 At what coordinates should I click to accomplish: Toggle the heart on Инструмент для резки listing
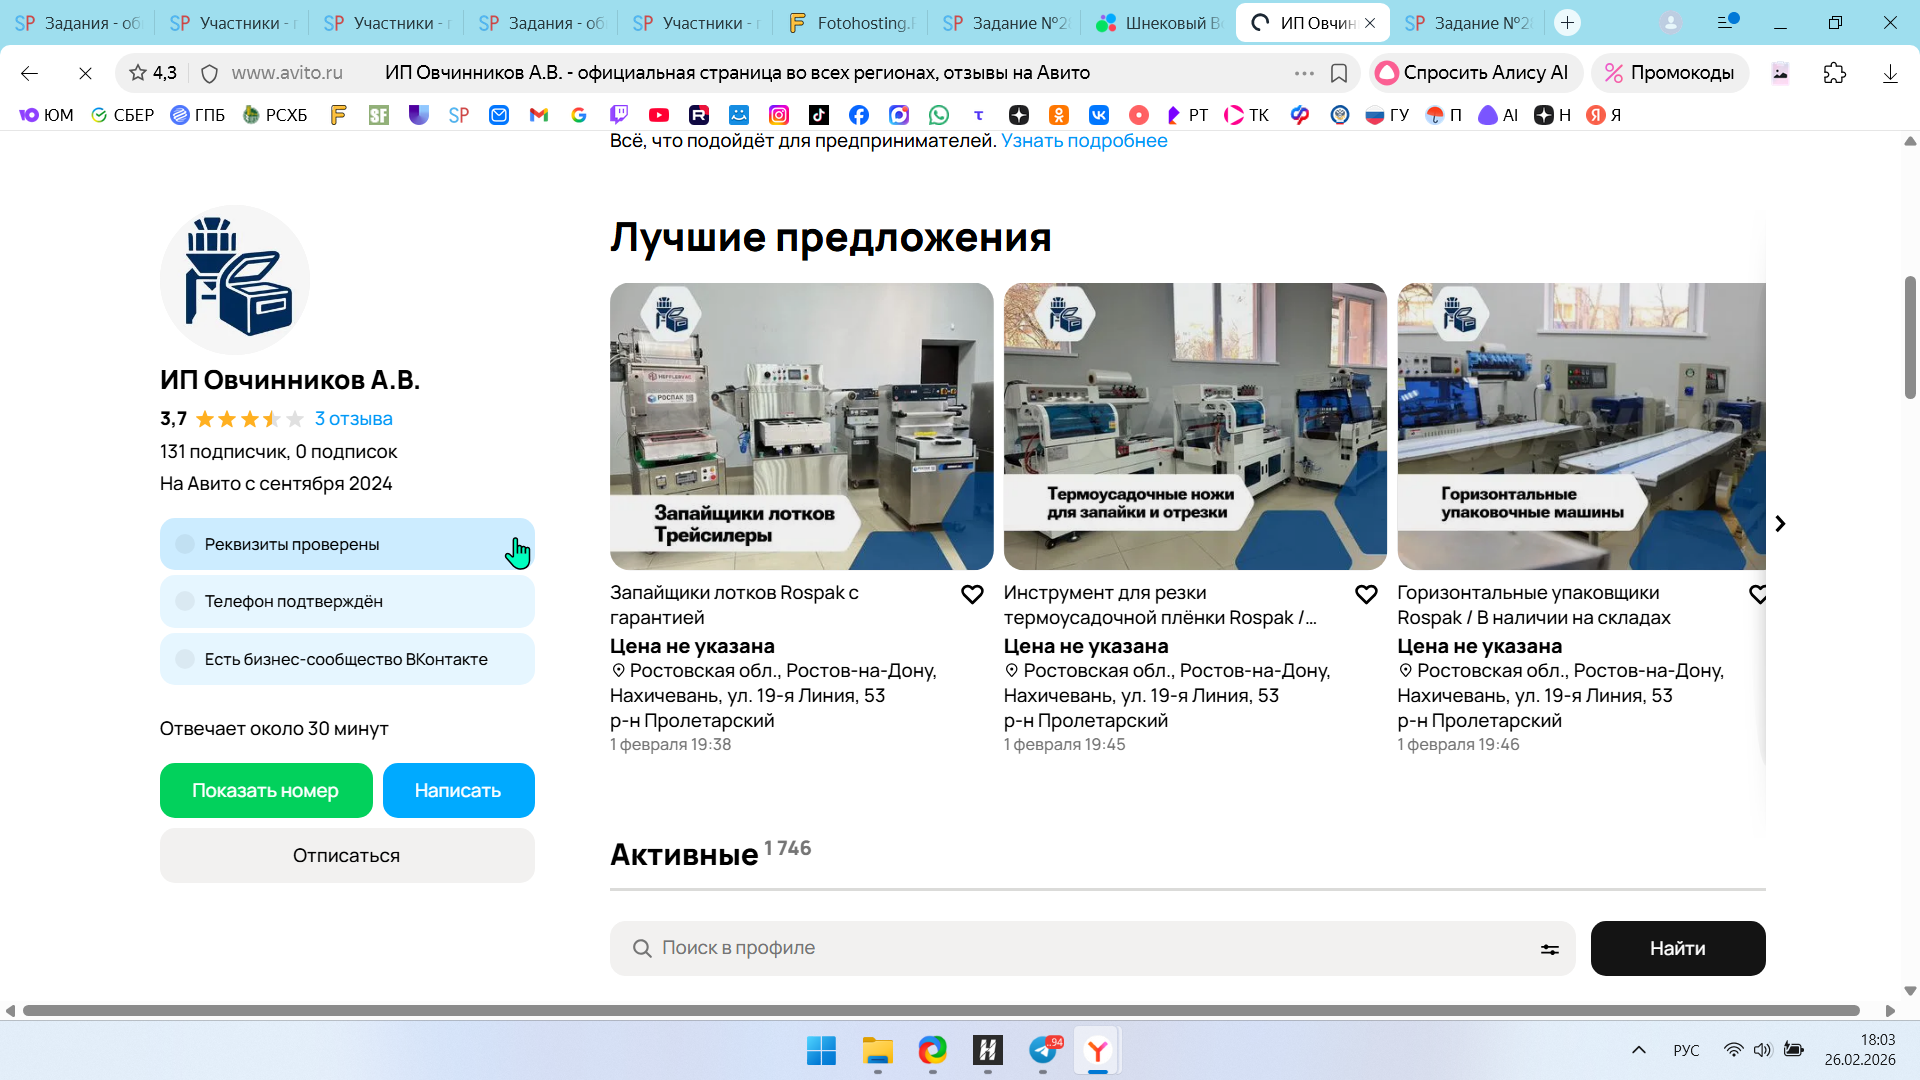pos(1366,594)
